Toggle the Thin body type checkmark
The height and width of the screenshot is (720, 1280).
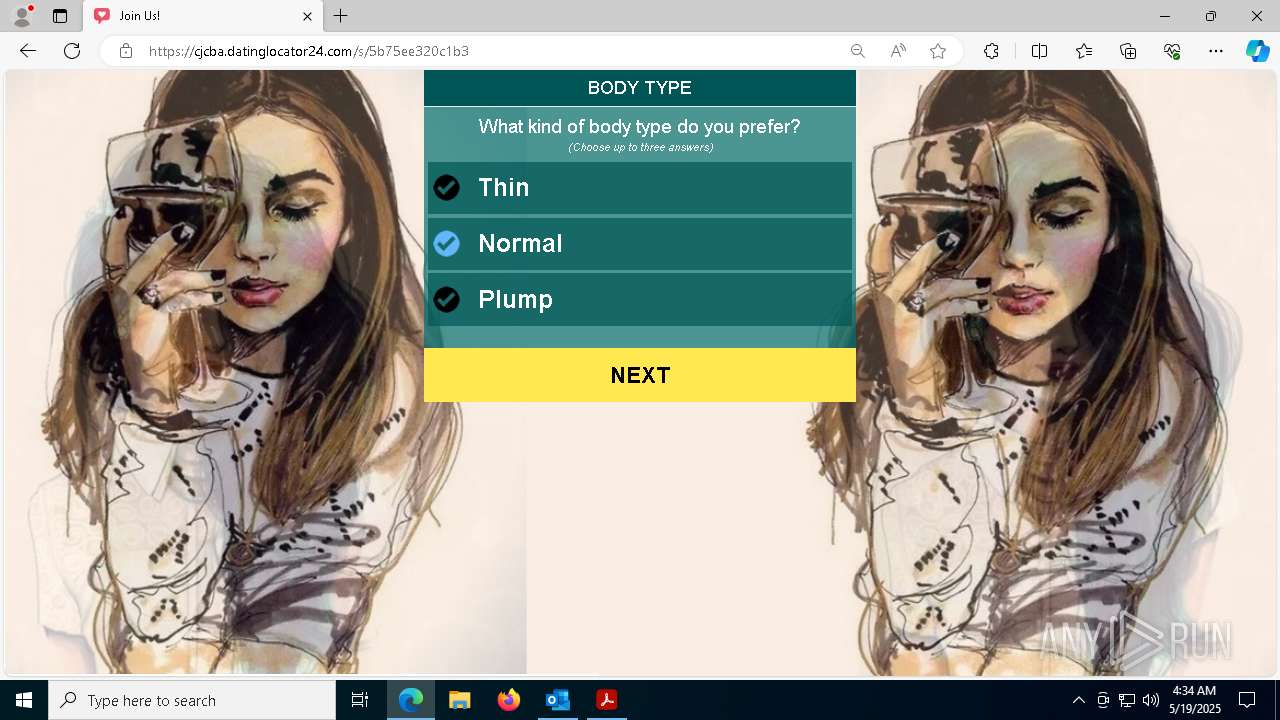[x=447, y=188]
